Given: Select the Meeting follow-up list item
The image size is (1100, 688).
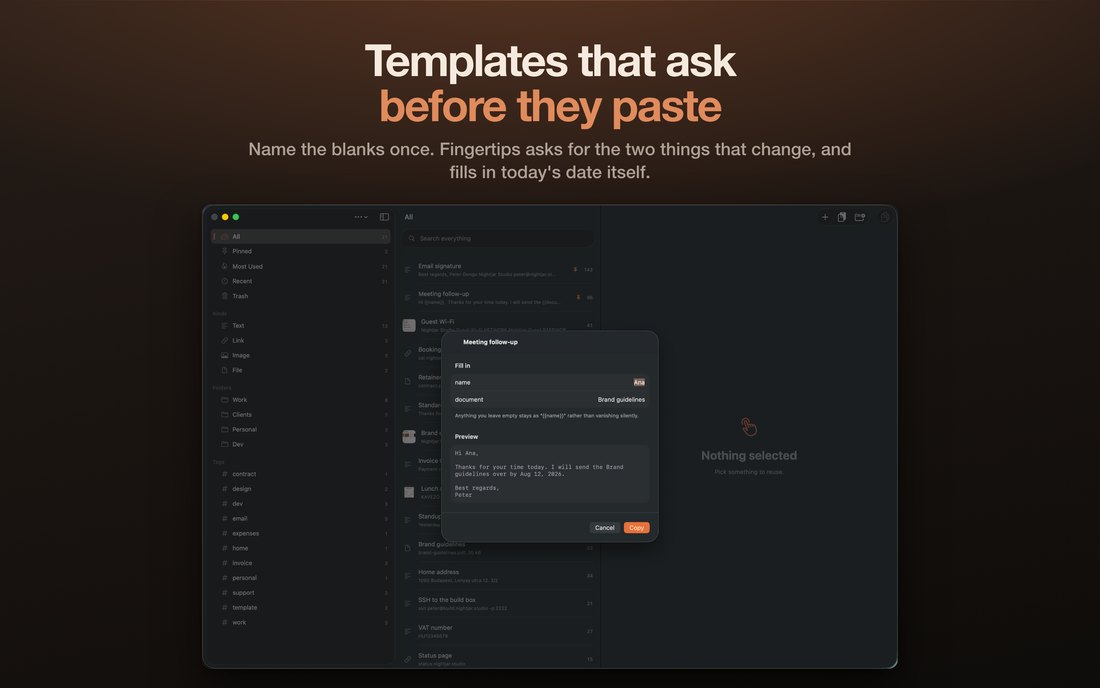Looking at the screenshot, I should click(498, 297).
